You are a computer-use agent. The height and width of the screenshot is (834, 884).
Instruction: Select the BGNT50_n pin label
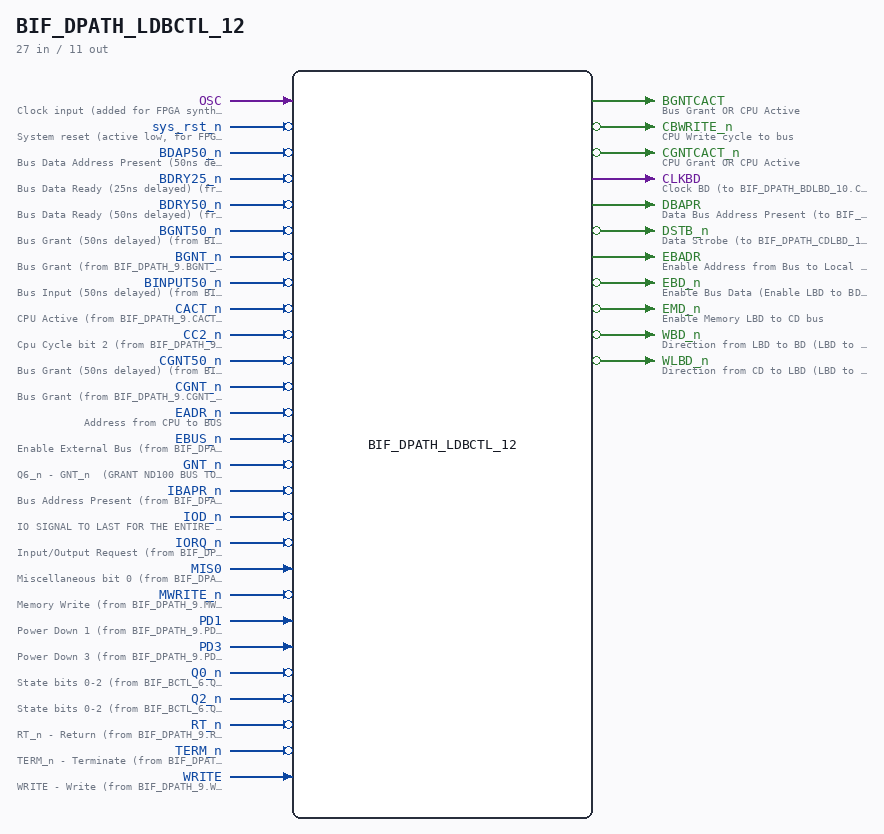[191, 231]
